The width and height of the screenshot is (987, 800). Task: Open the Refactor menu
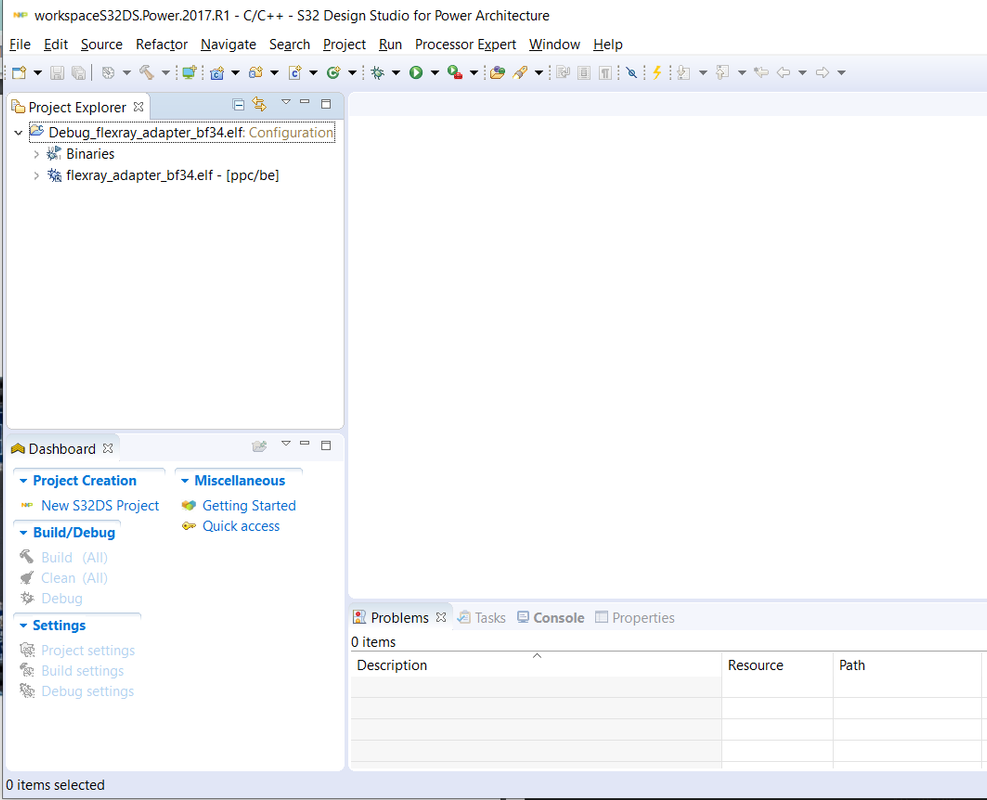162,45
